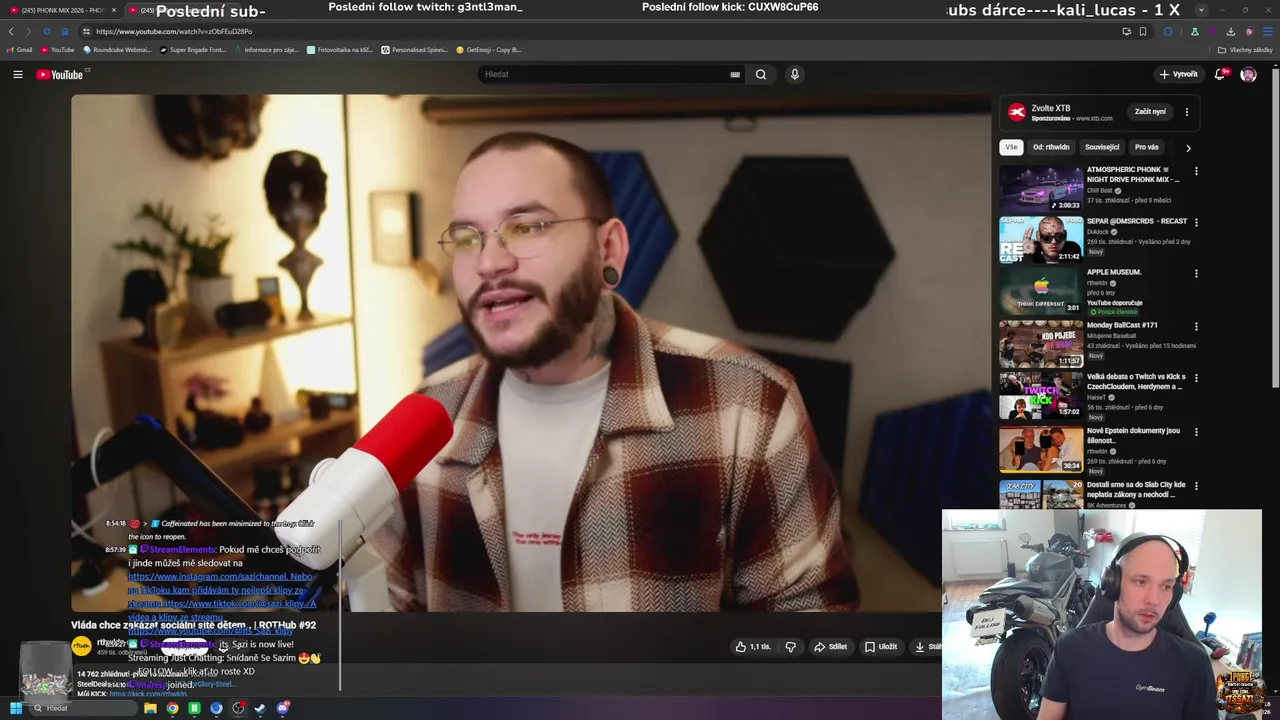1280x720 pixels.
Task: Click the Vytvořit create button
Action: (x=1178, y=74)
